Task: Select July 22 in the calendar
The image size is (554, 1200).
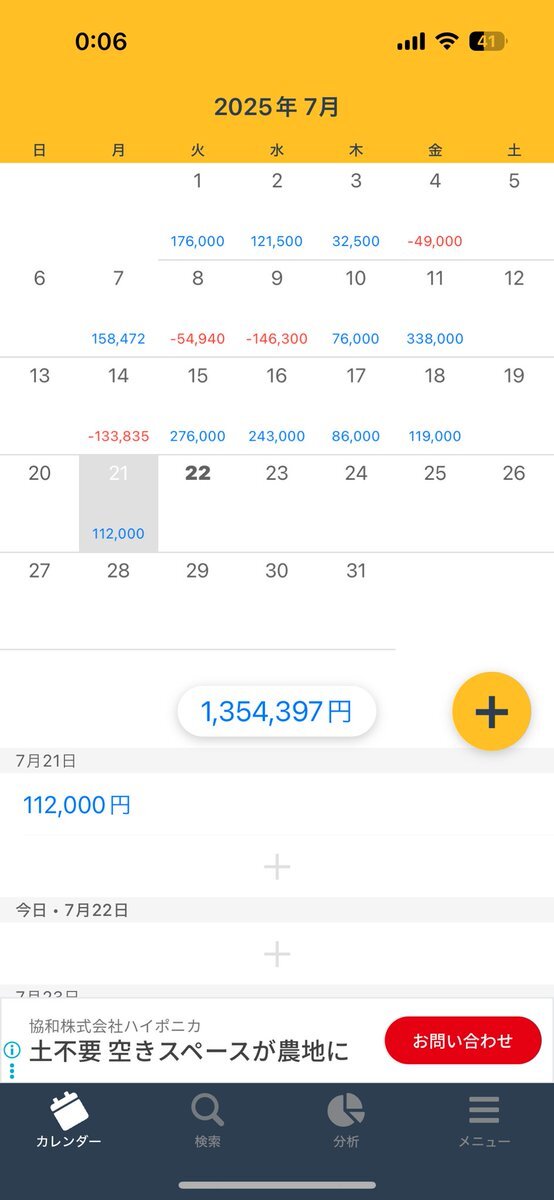Action: (198, 503)
